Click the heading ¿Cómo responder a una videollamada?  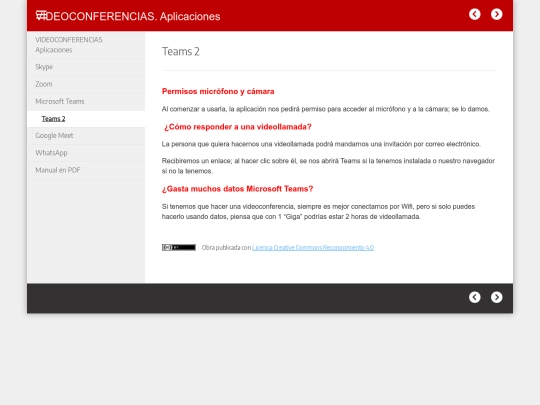tap(238, 127)
